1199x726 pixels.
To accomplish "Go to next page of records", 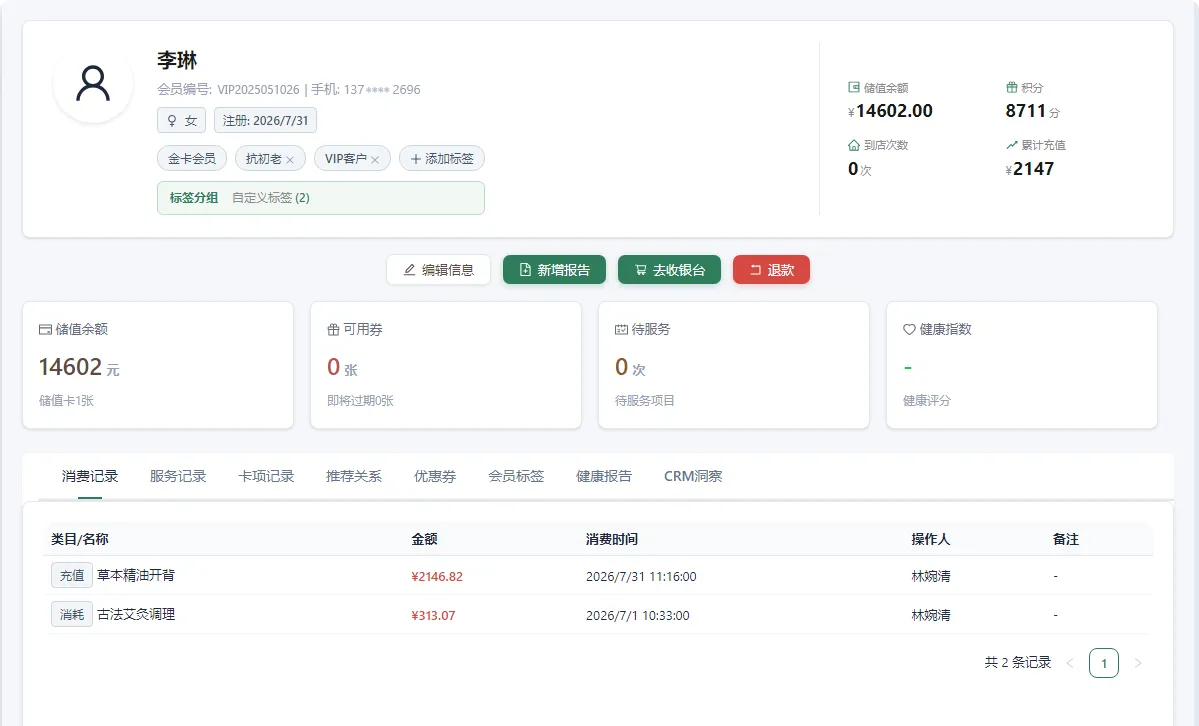I will [x=1138, y=663].
